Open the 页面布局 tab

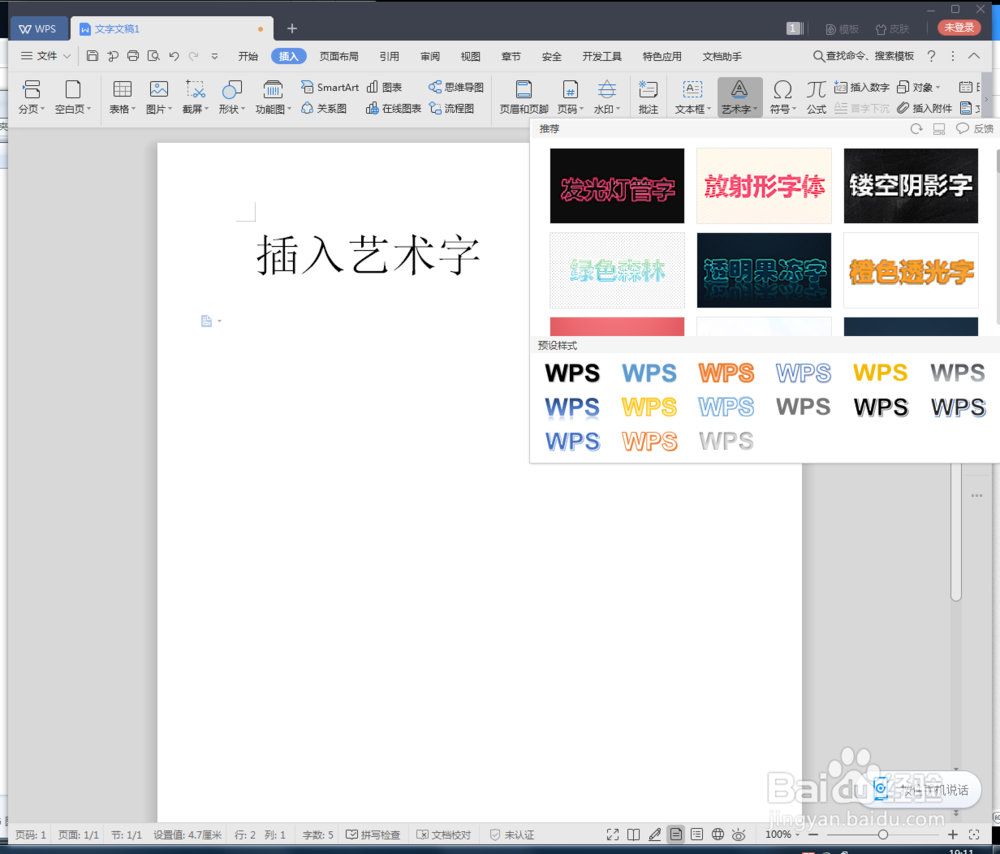click(339, 56)
